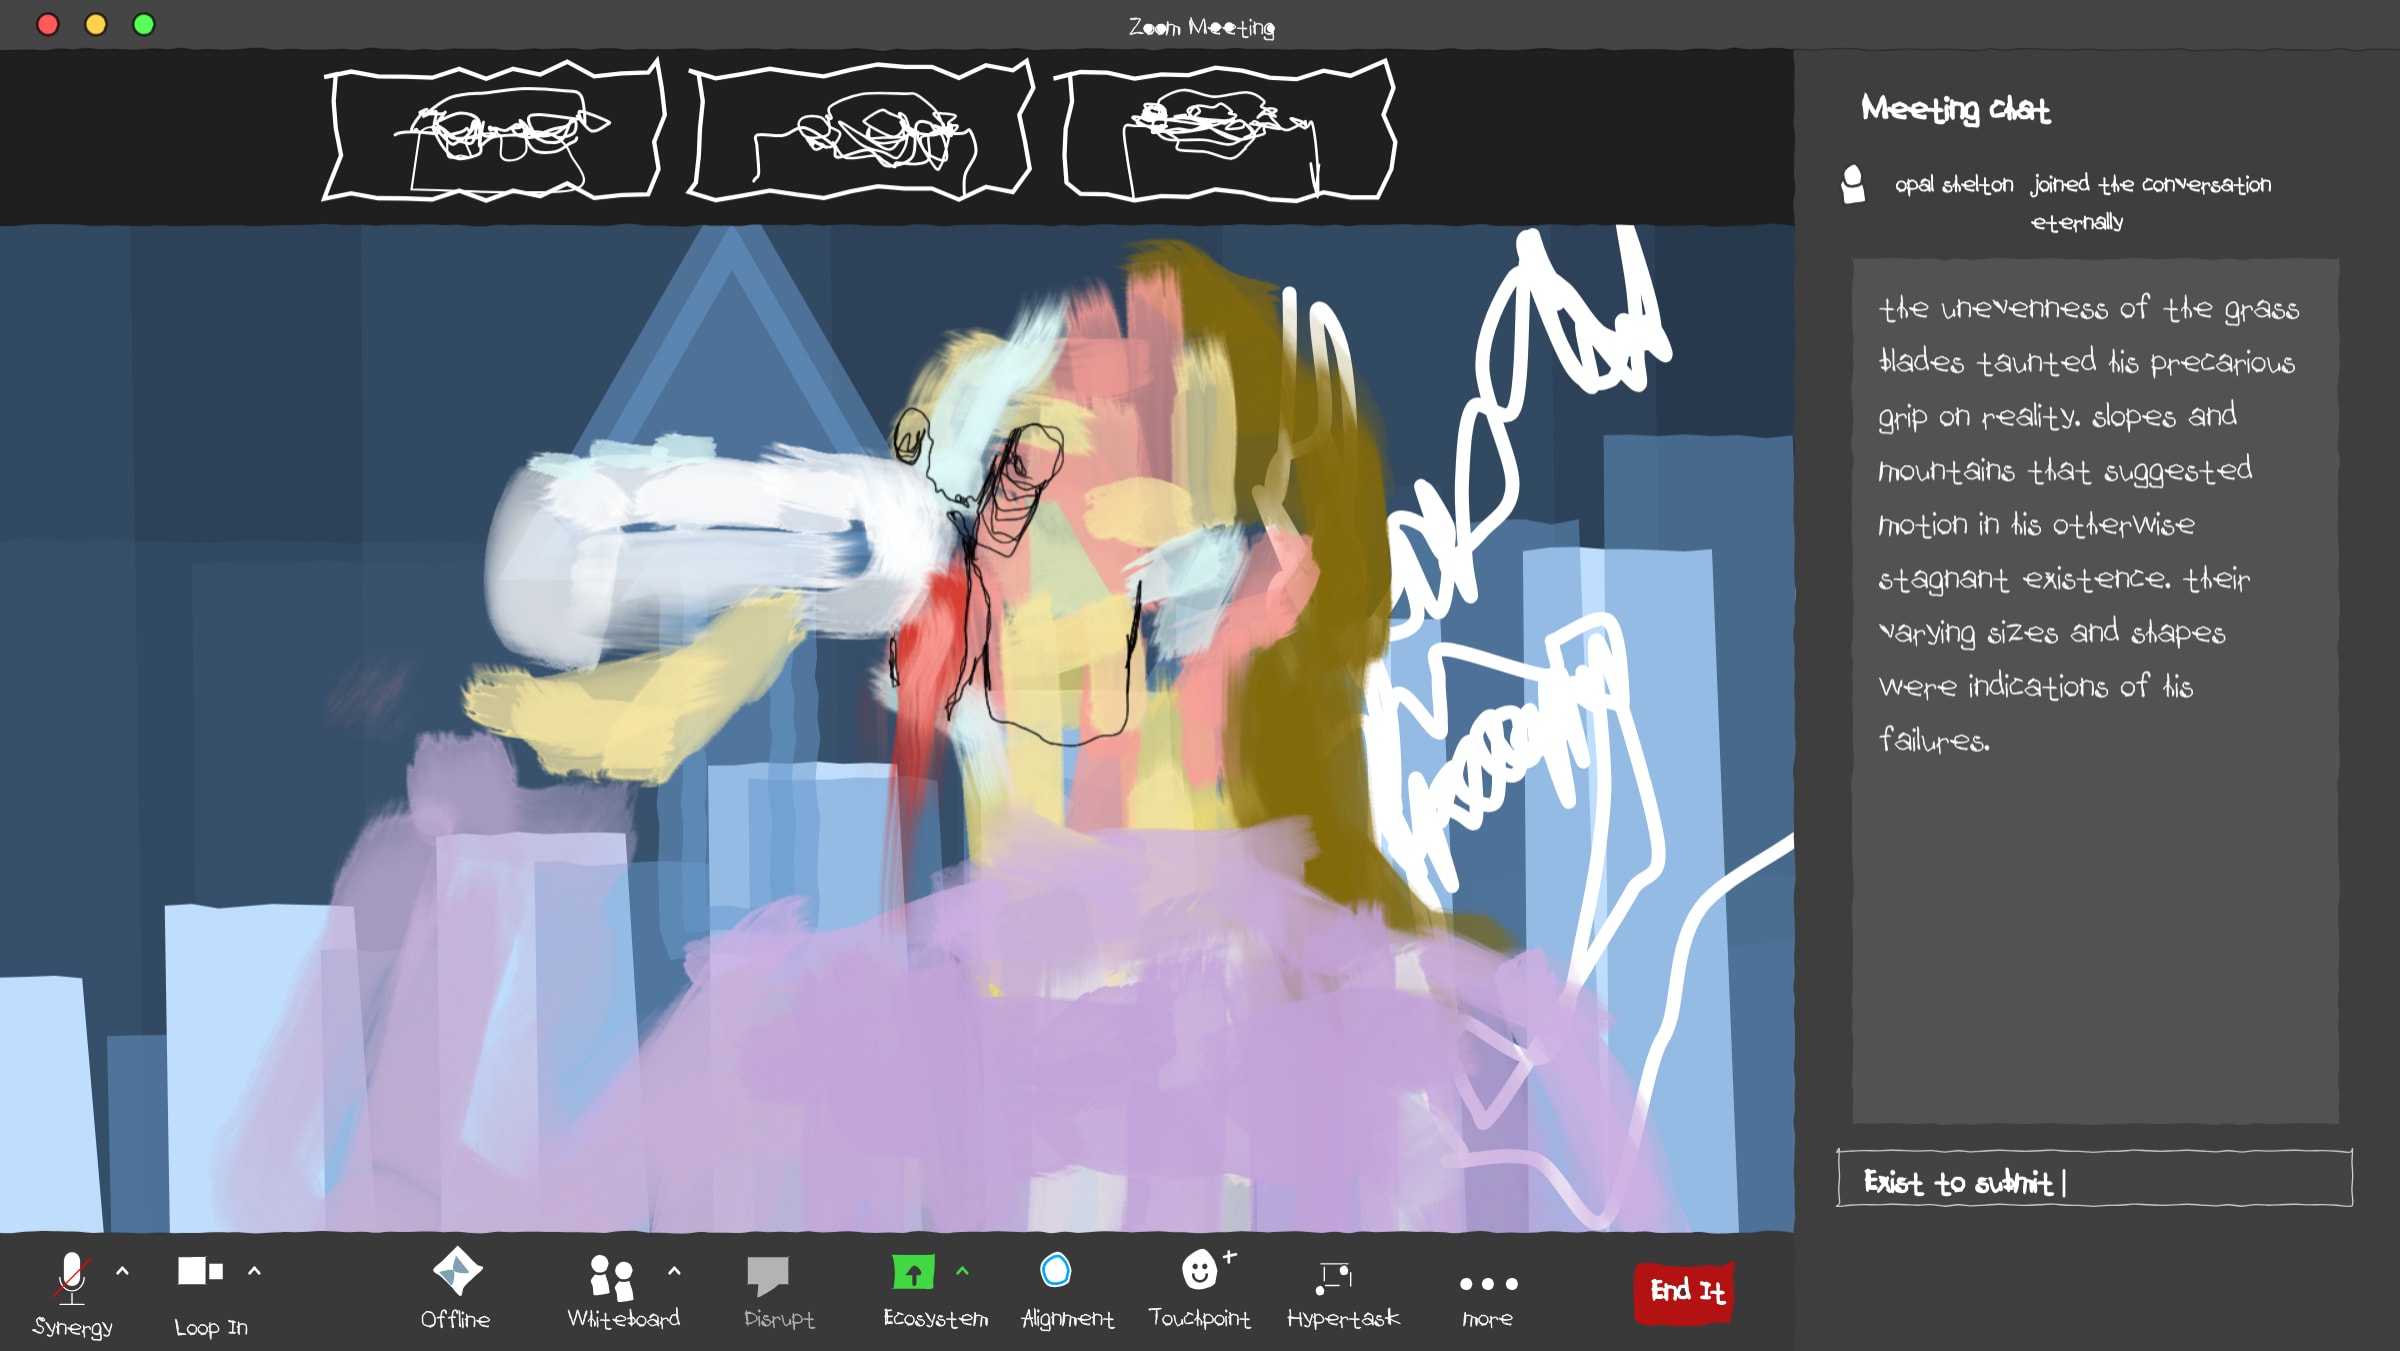Open the Whiteboard participants icon
Viewport: 2400px width, 1351px height.
point(611,1276)
